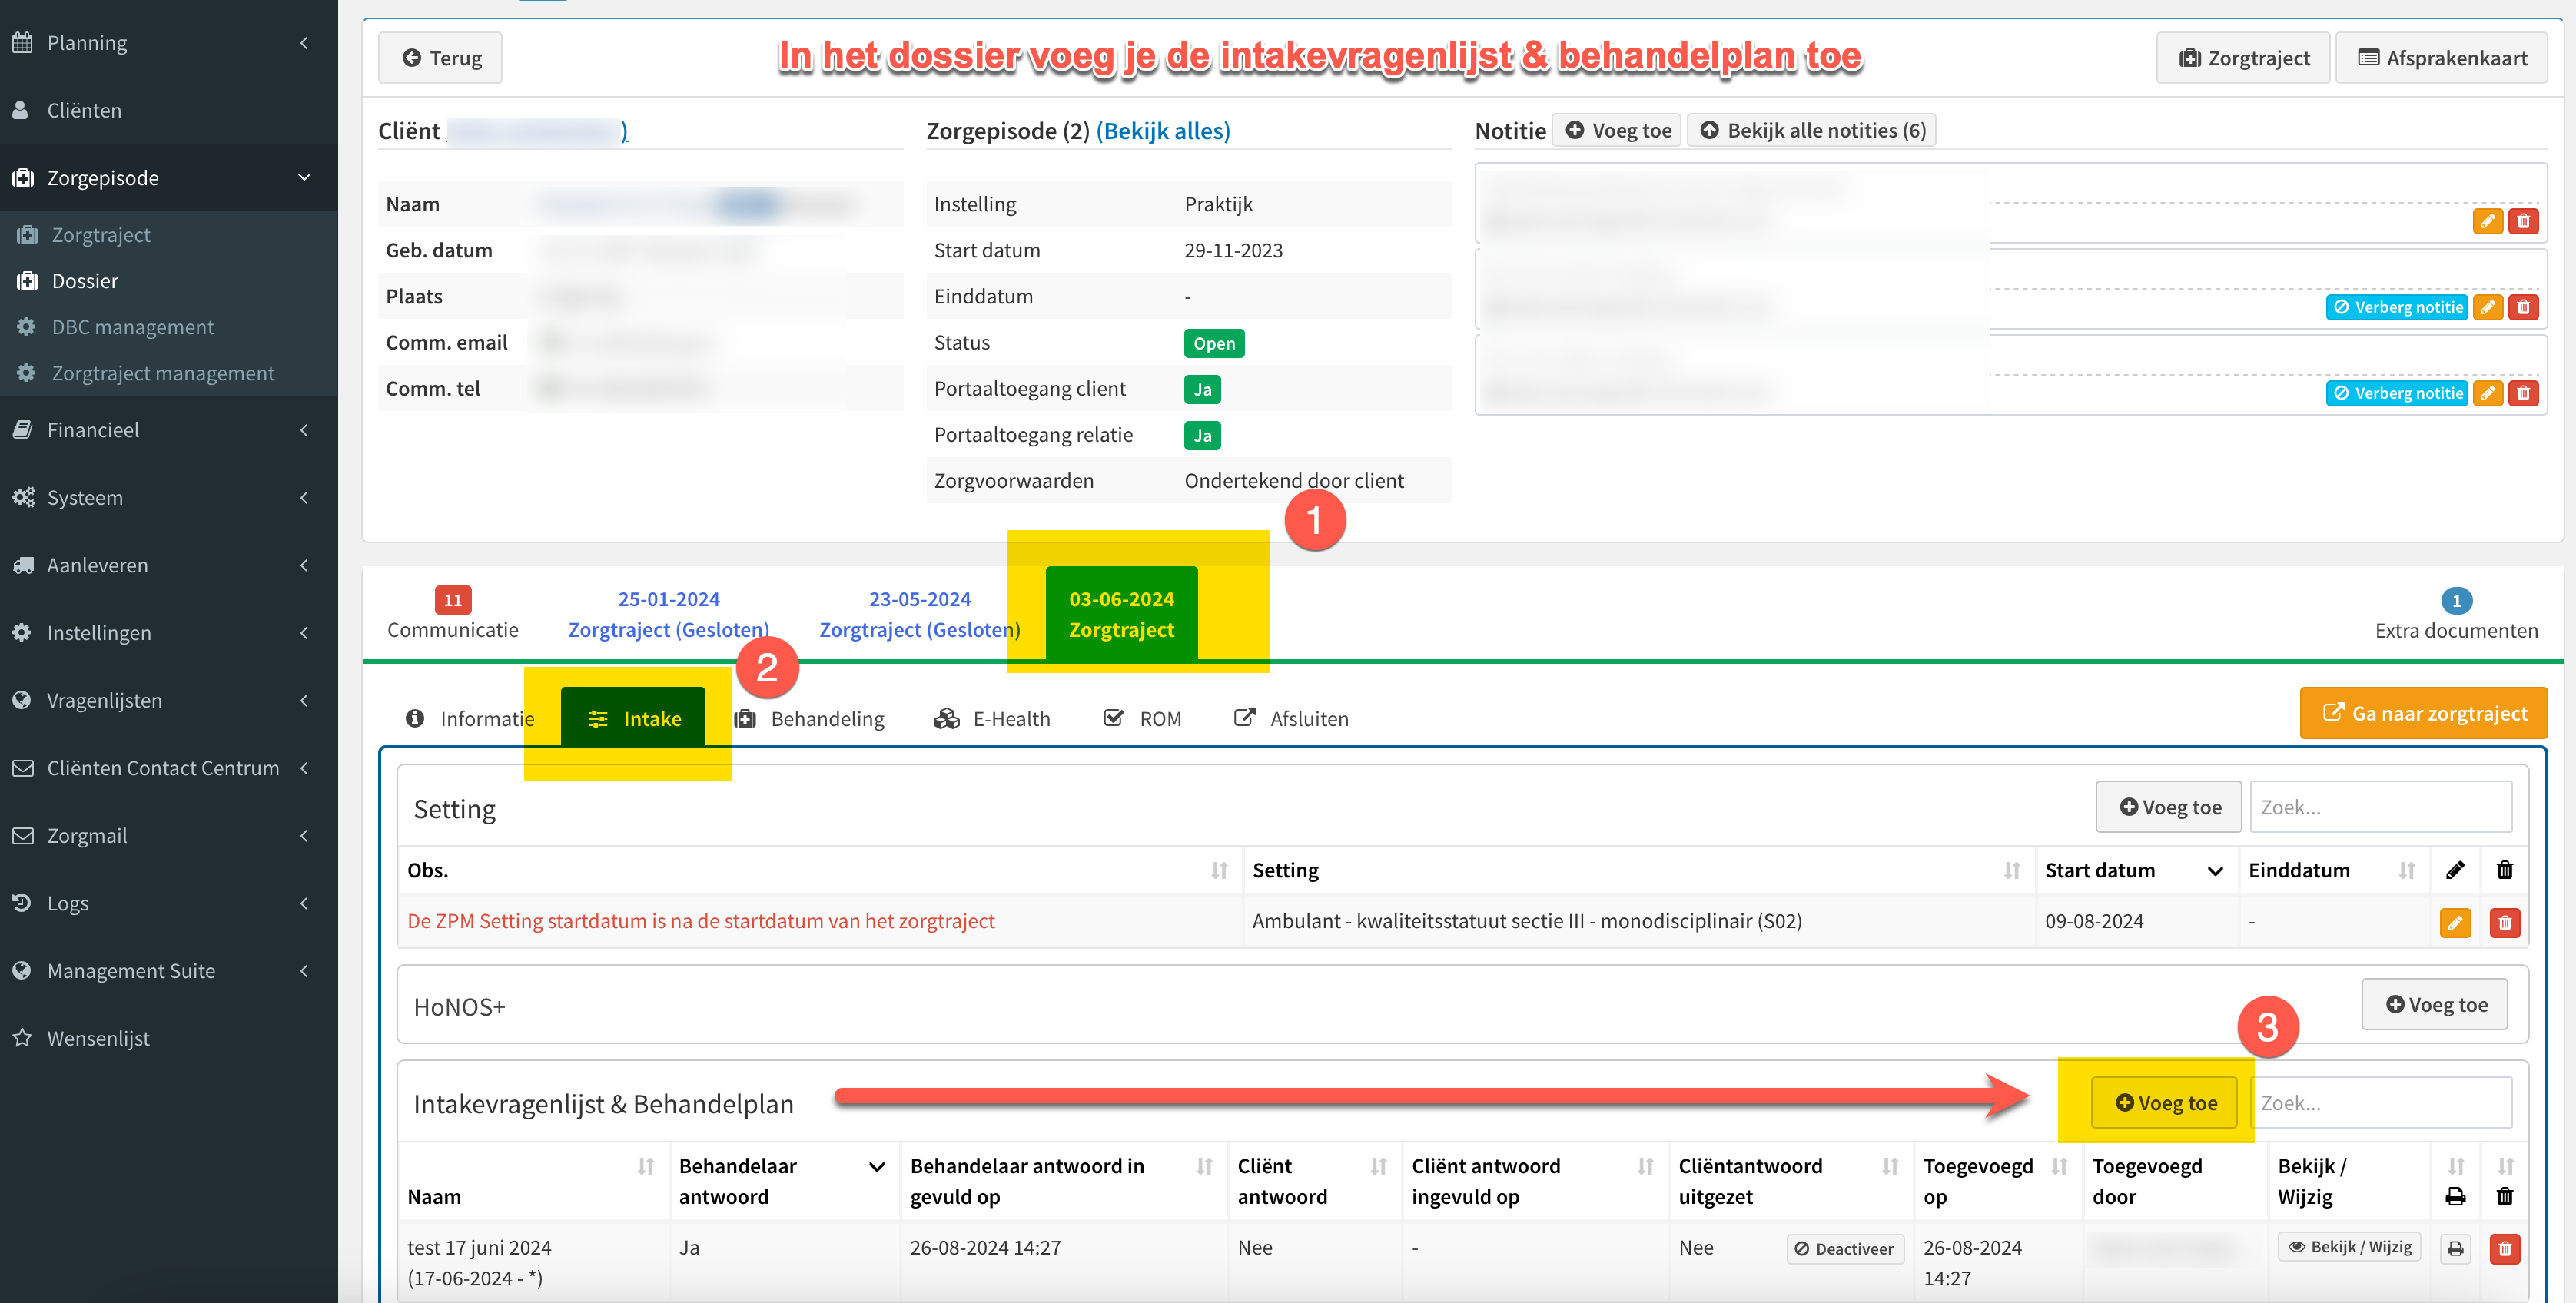Add a note with Notitie 'Voeg toe'

coord(1616,130)
